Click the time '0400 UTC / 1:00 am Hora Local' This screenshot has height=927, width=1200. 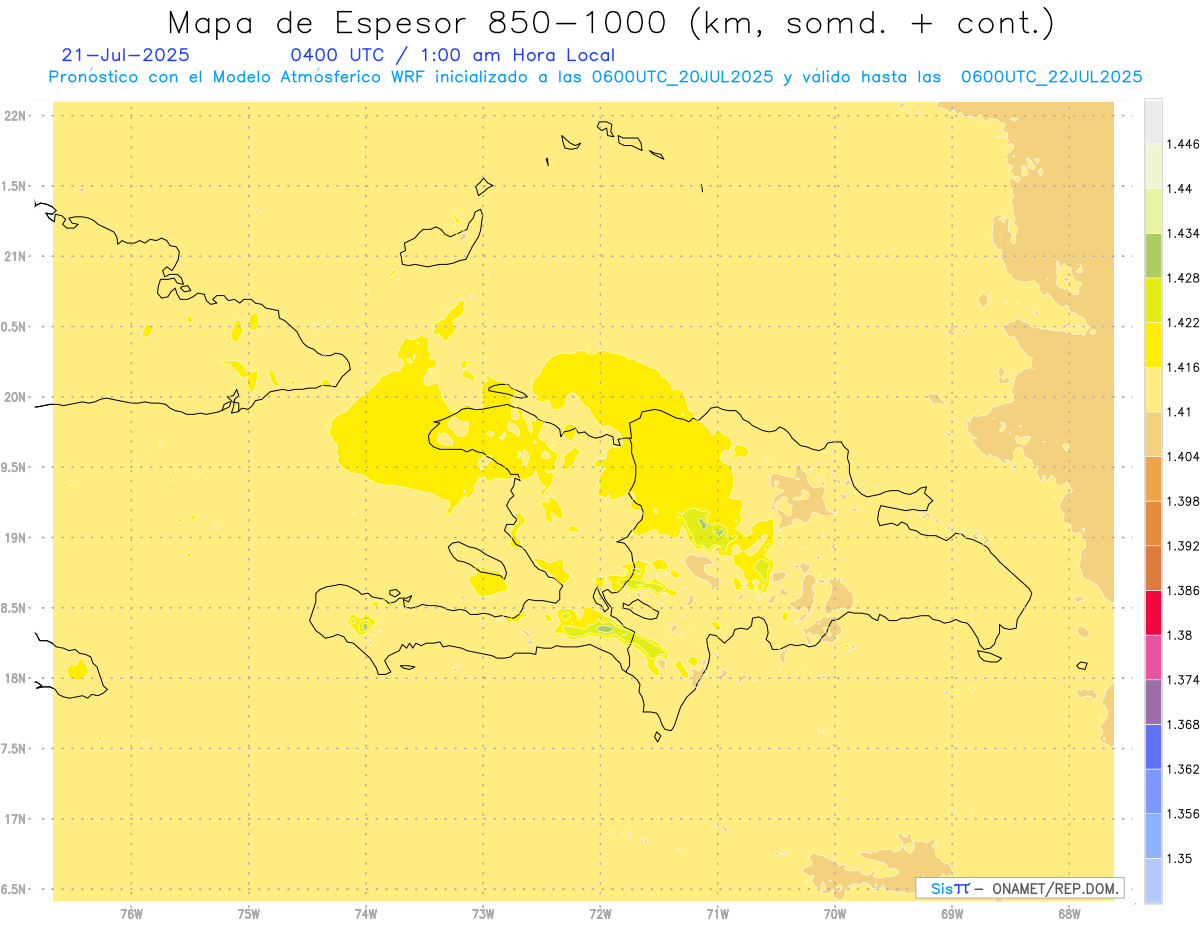453,55
